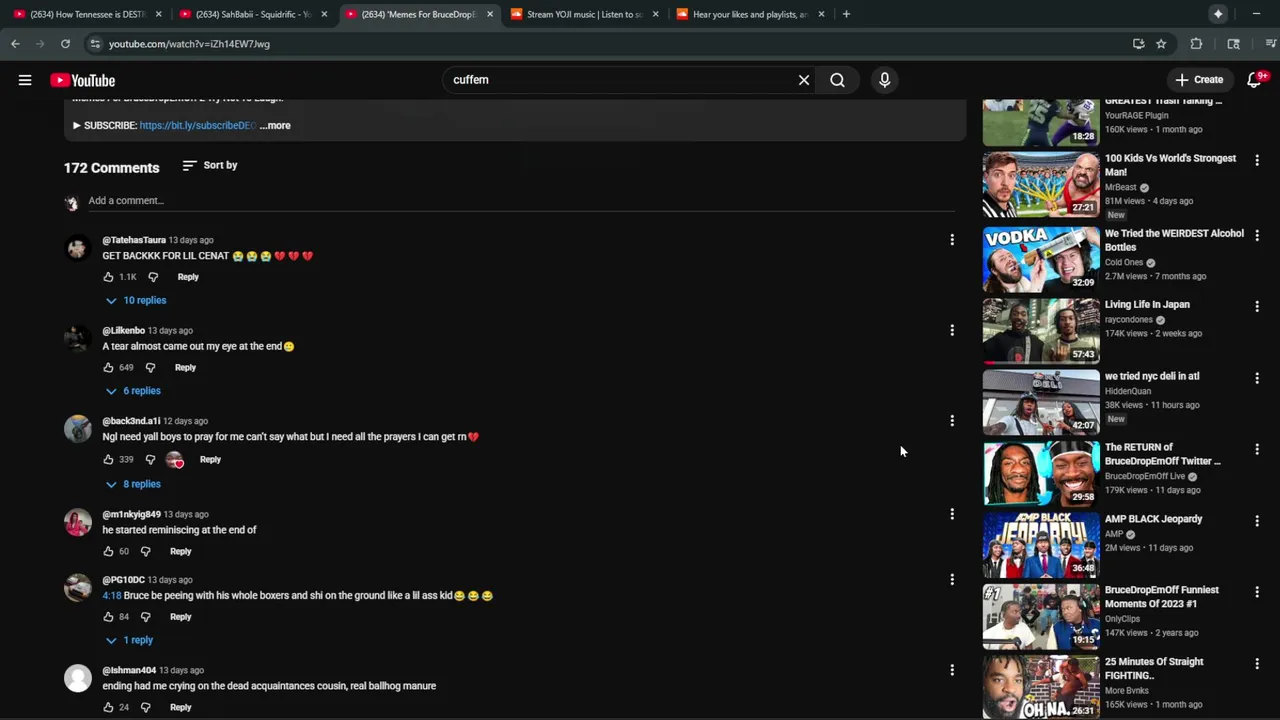The height and width of the screenshot is (720, 1280).
Task: Expand description with ...more
Action: point(275,126)
